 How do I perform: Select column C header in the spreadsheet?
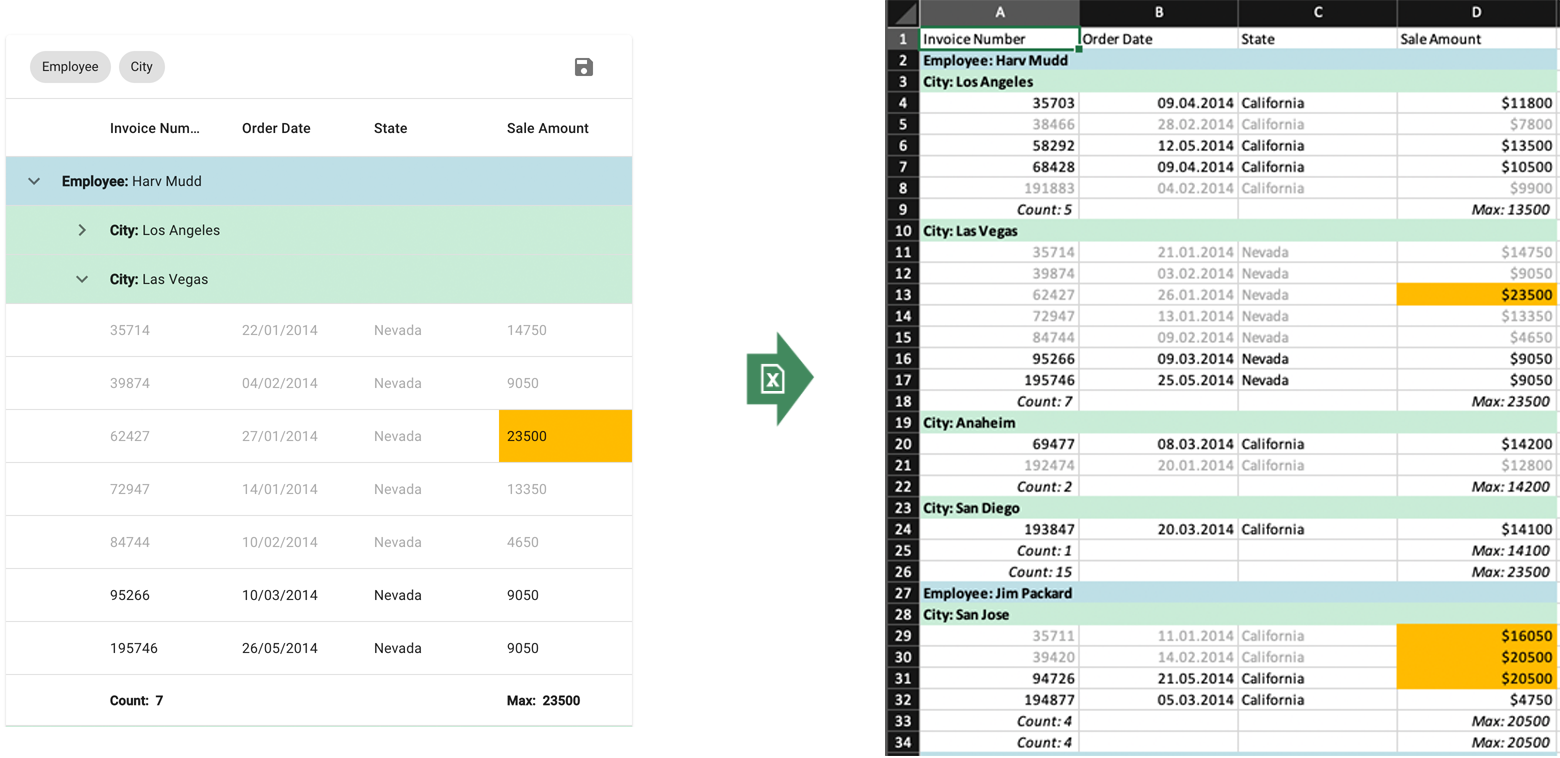tap(1317, 13)
